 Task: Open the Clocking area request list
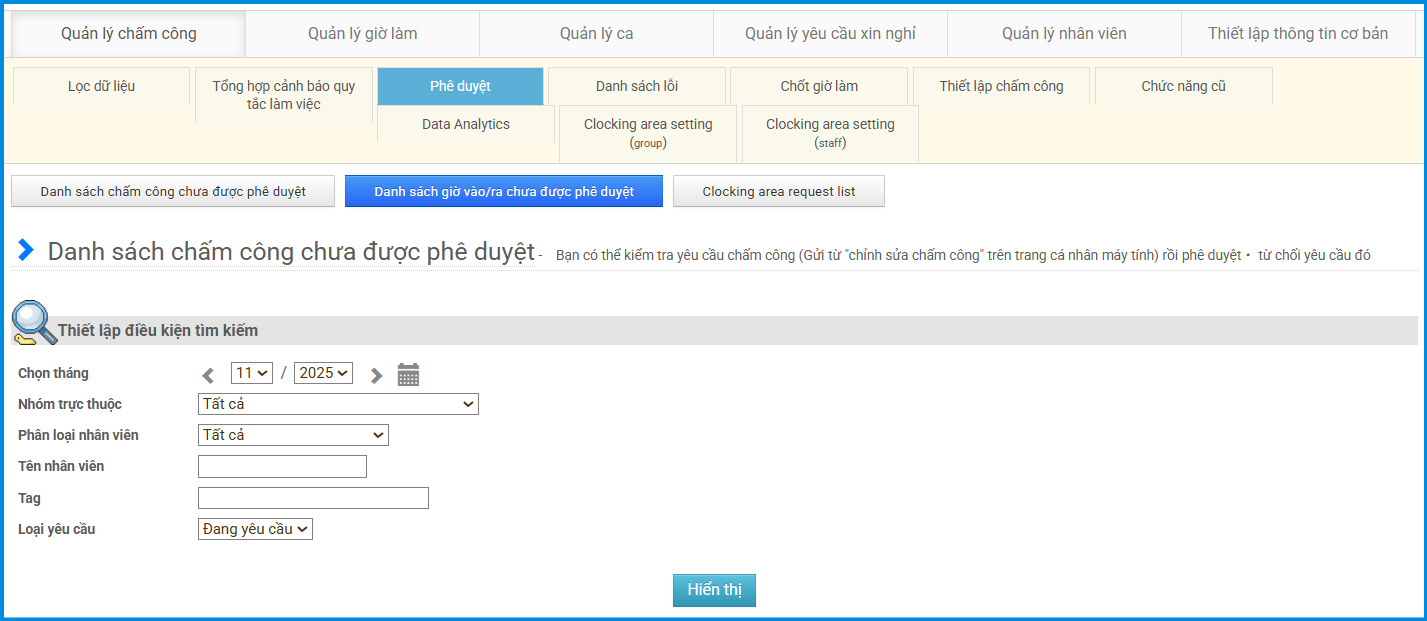(x=778, y=192)
